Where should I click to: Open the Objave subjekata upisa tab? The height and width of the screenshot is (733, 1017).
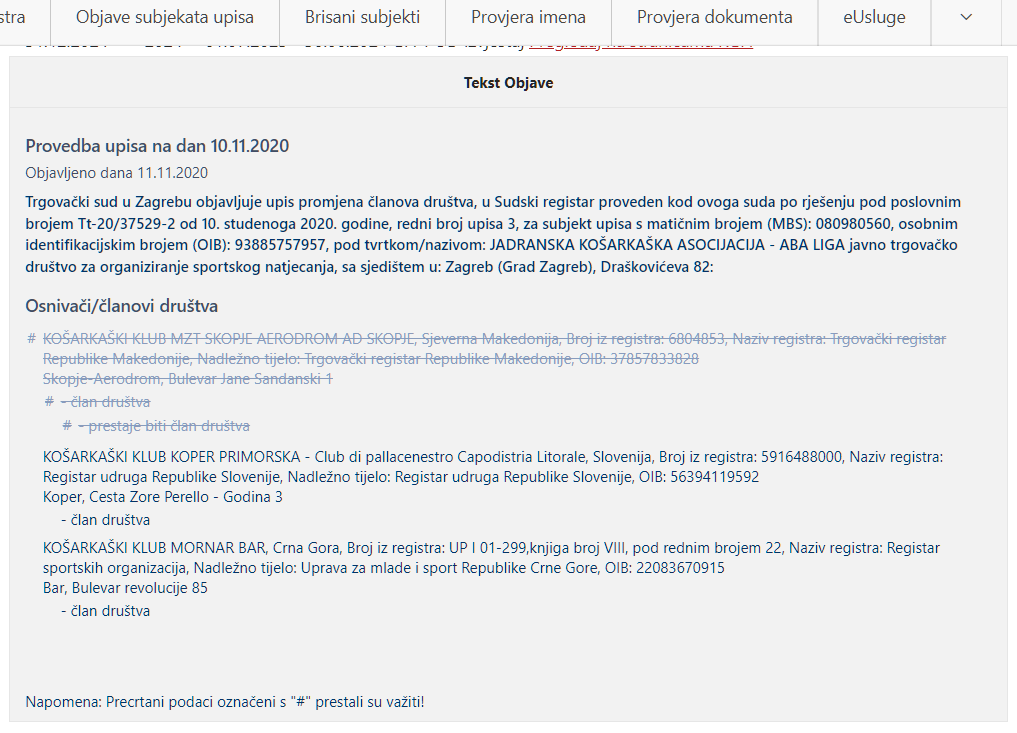[x=165, y=18]
